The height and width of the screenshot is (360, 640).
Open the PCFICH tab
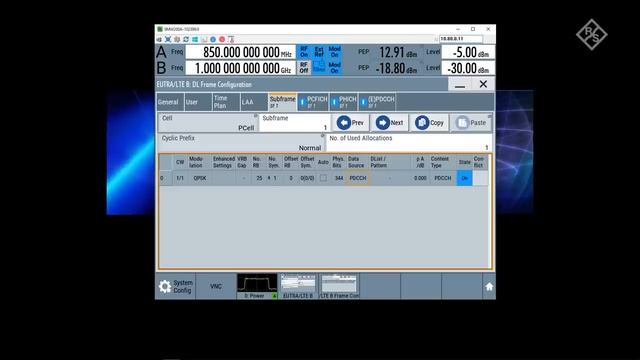point(313,102)
